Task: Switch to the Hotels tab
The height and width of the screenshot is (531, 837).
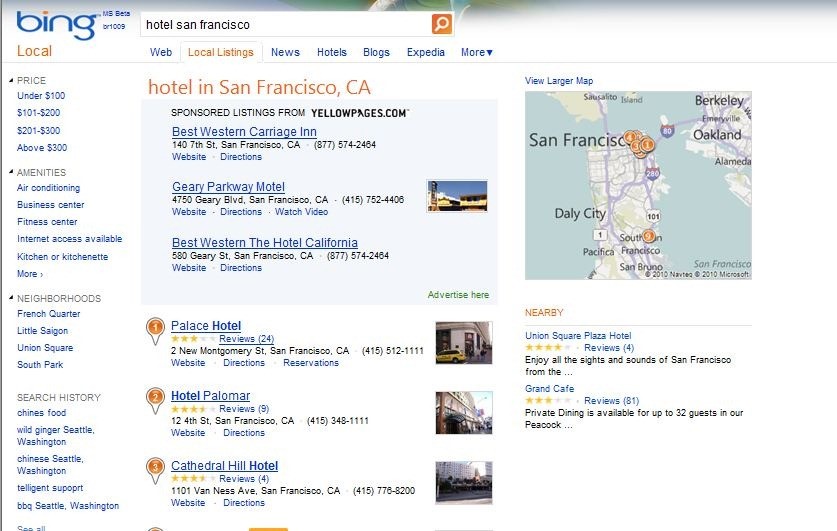Action: coord(331,52)
